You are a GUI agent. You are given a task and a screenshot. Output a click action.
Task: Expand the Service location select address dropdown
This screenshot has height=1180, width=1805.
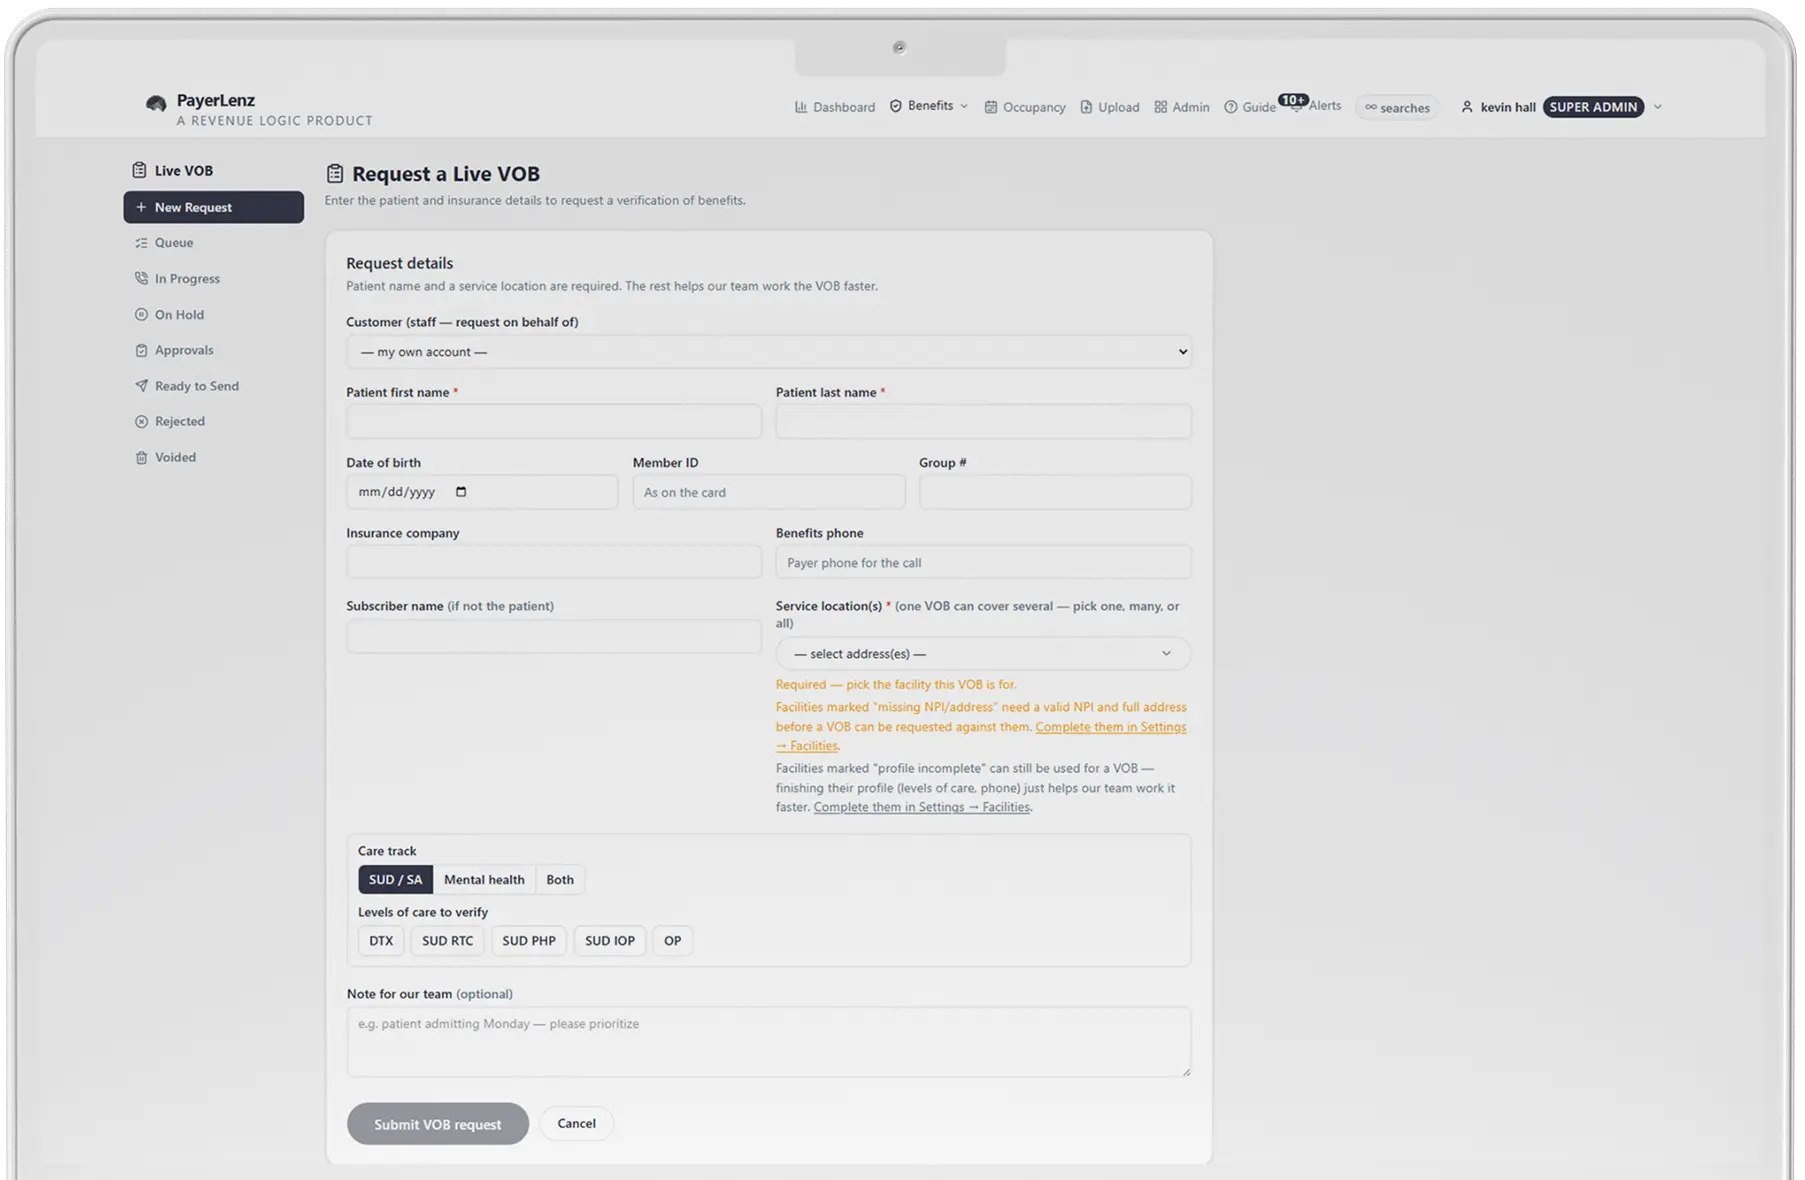pos(983,654)
